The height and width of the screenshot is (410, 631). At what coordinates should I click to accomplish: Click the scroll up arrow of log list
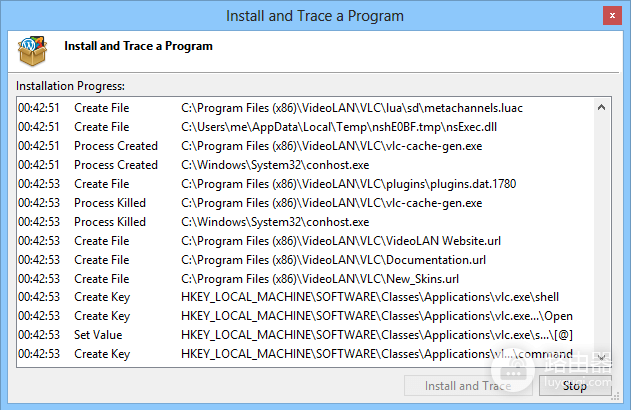tap(601, 107)
